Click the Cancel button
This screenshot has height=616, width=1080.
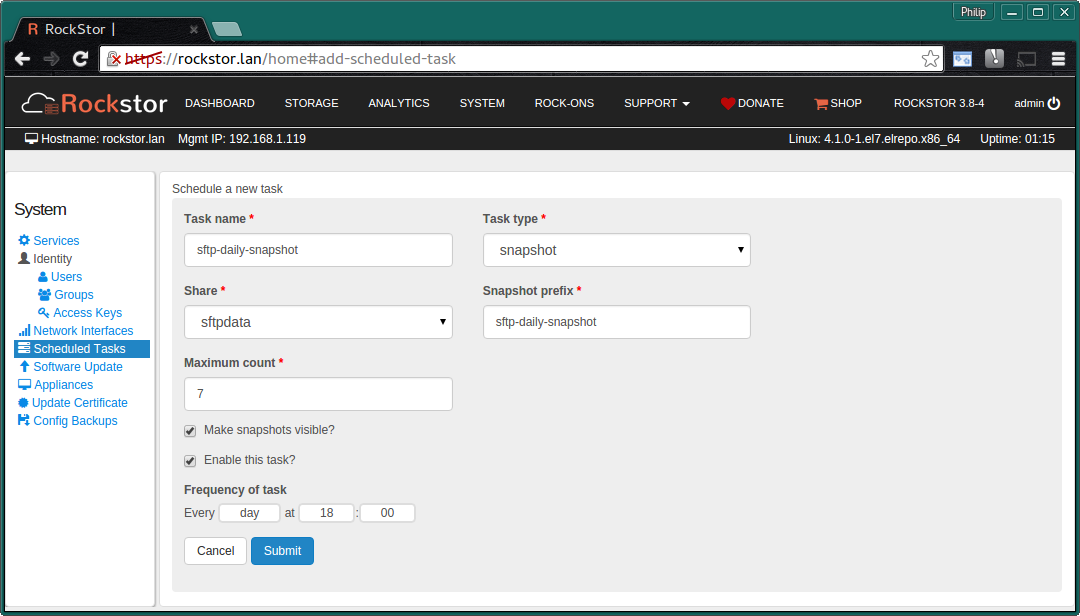click(215, 551)
